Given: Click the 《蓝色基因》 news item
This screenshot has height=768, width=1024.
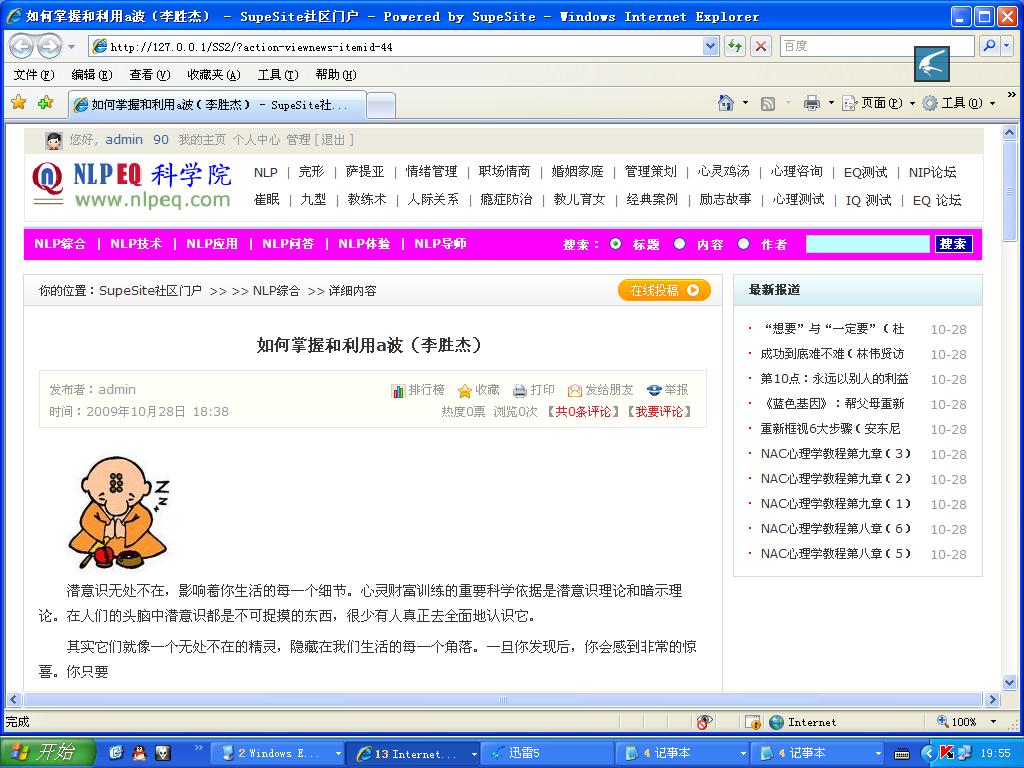Looking at the screenshot, I should click(832, 404).
